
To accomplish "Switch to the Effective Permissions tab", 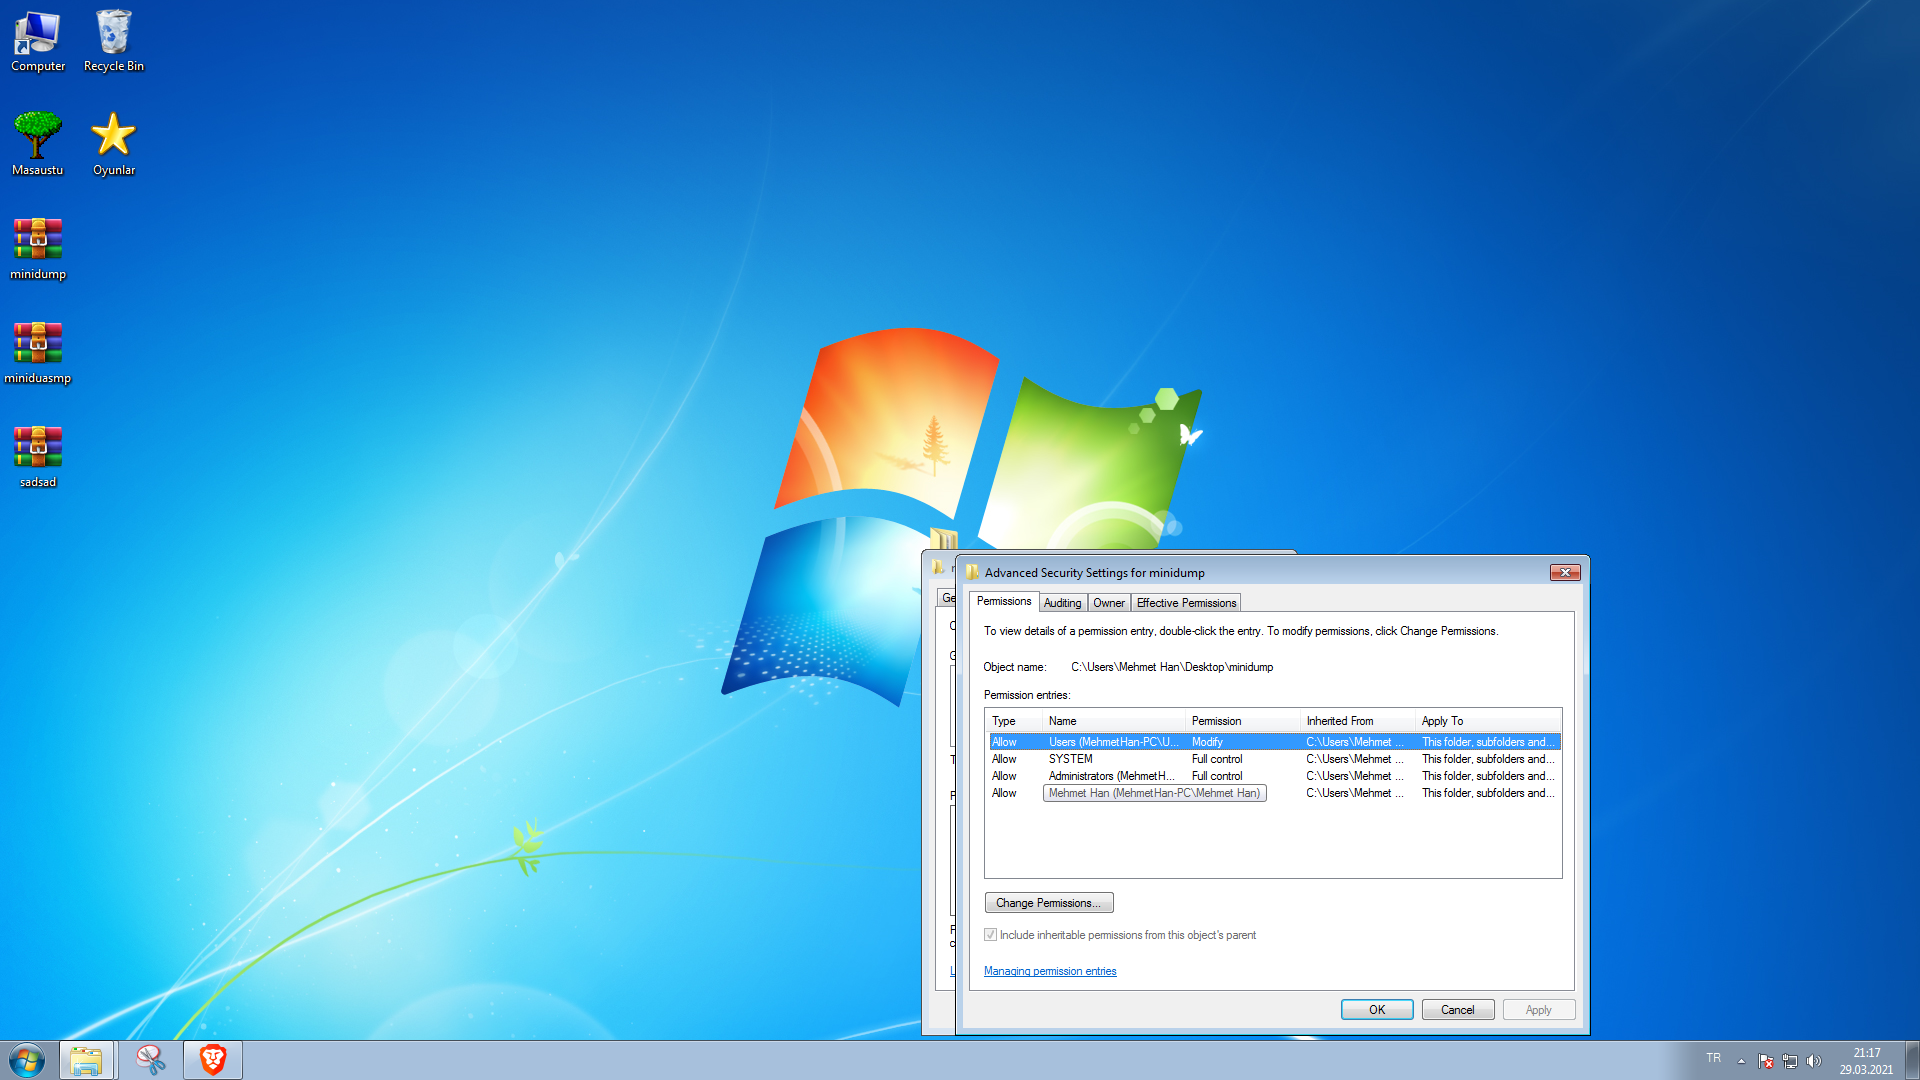I will tap(1186, 603).
